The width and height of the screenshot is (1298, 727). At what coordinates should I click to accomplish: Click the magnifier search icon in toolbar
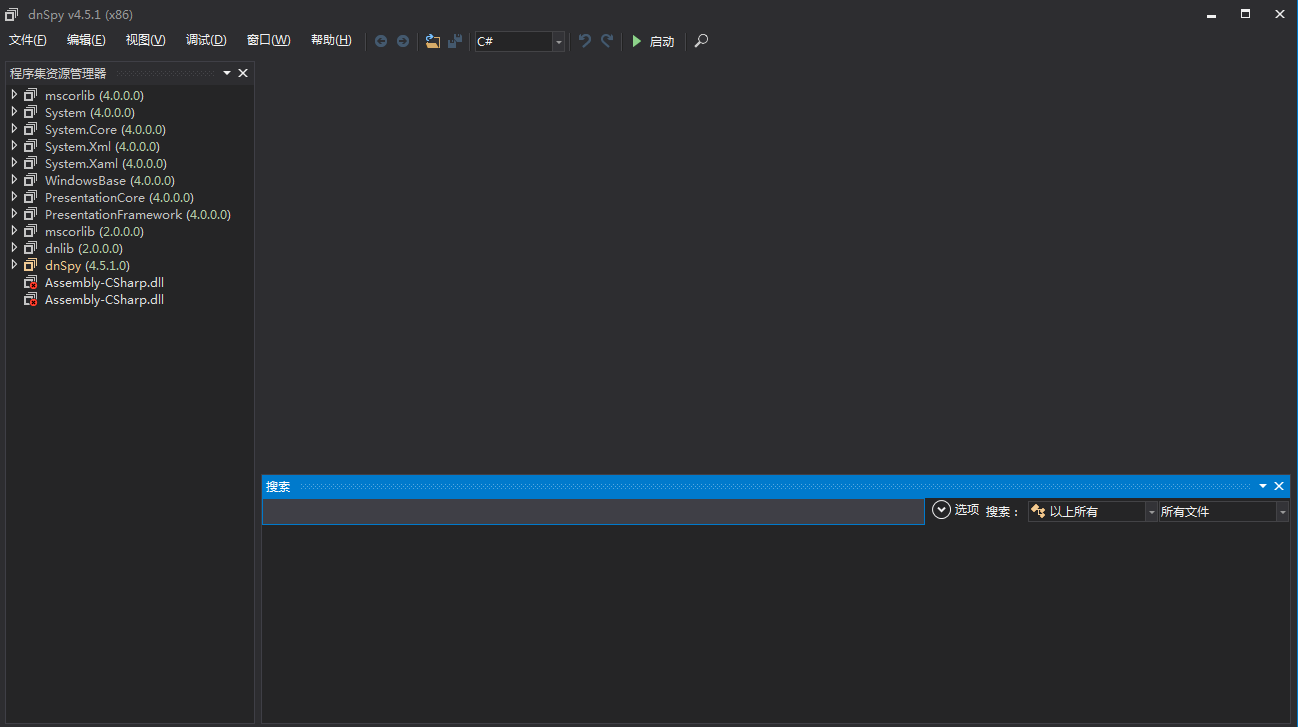click(x=702, y=41)
